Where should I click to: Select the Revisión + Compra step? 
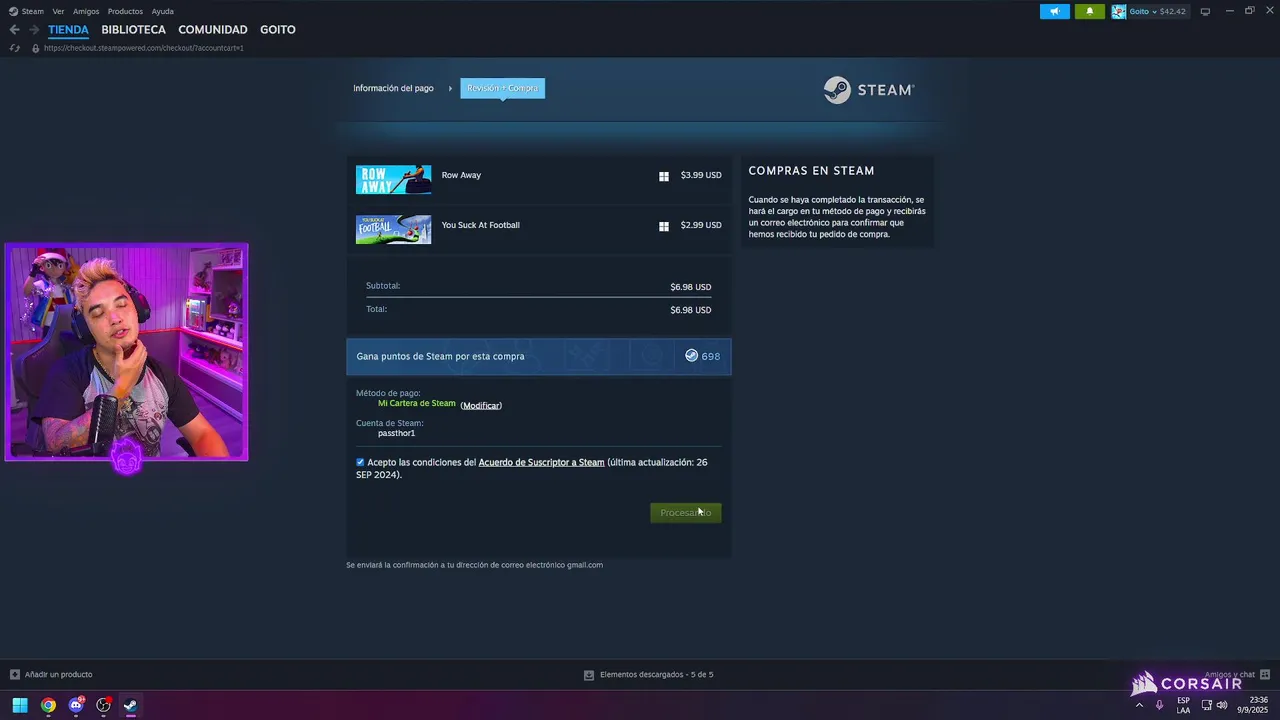(x=502, y=88)
